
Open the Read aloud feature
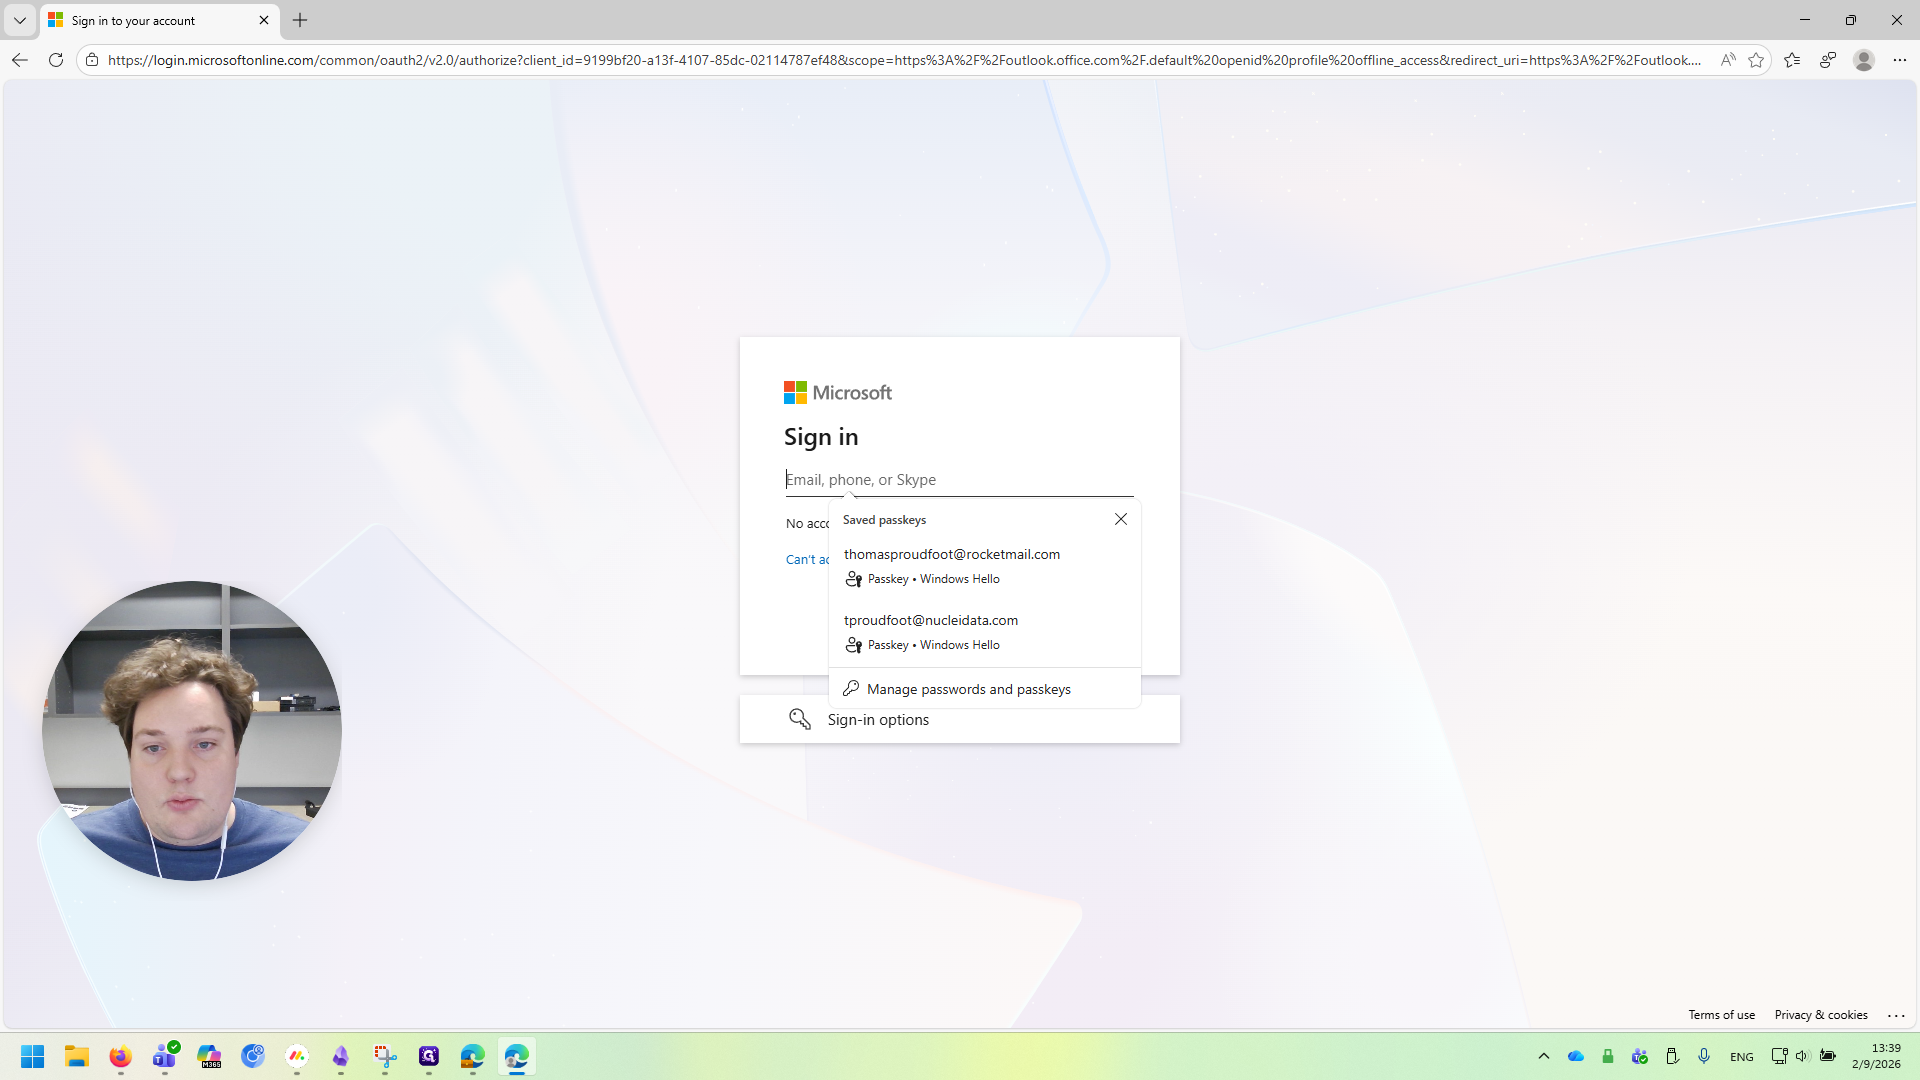[1728, 60]
